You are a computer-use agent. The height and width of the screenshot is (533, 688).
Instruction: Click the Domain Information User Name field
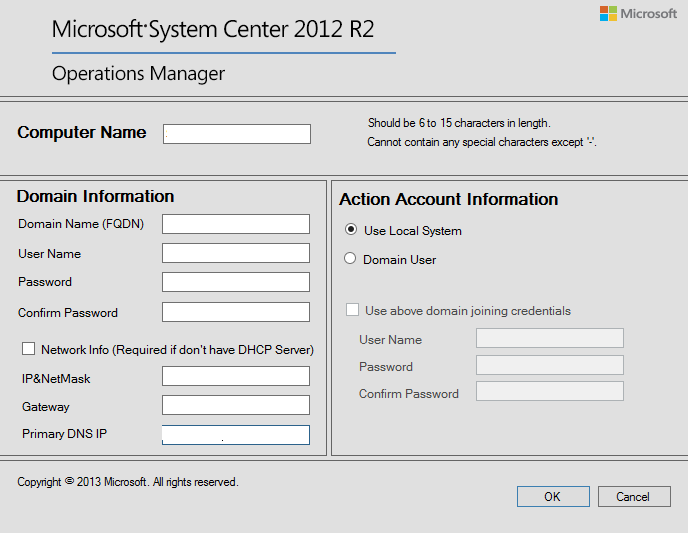tap(236, 254)
